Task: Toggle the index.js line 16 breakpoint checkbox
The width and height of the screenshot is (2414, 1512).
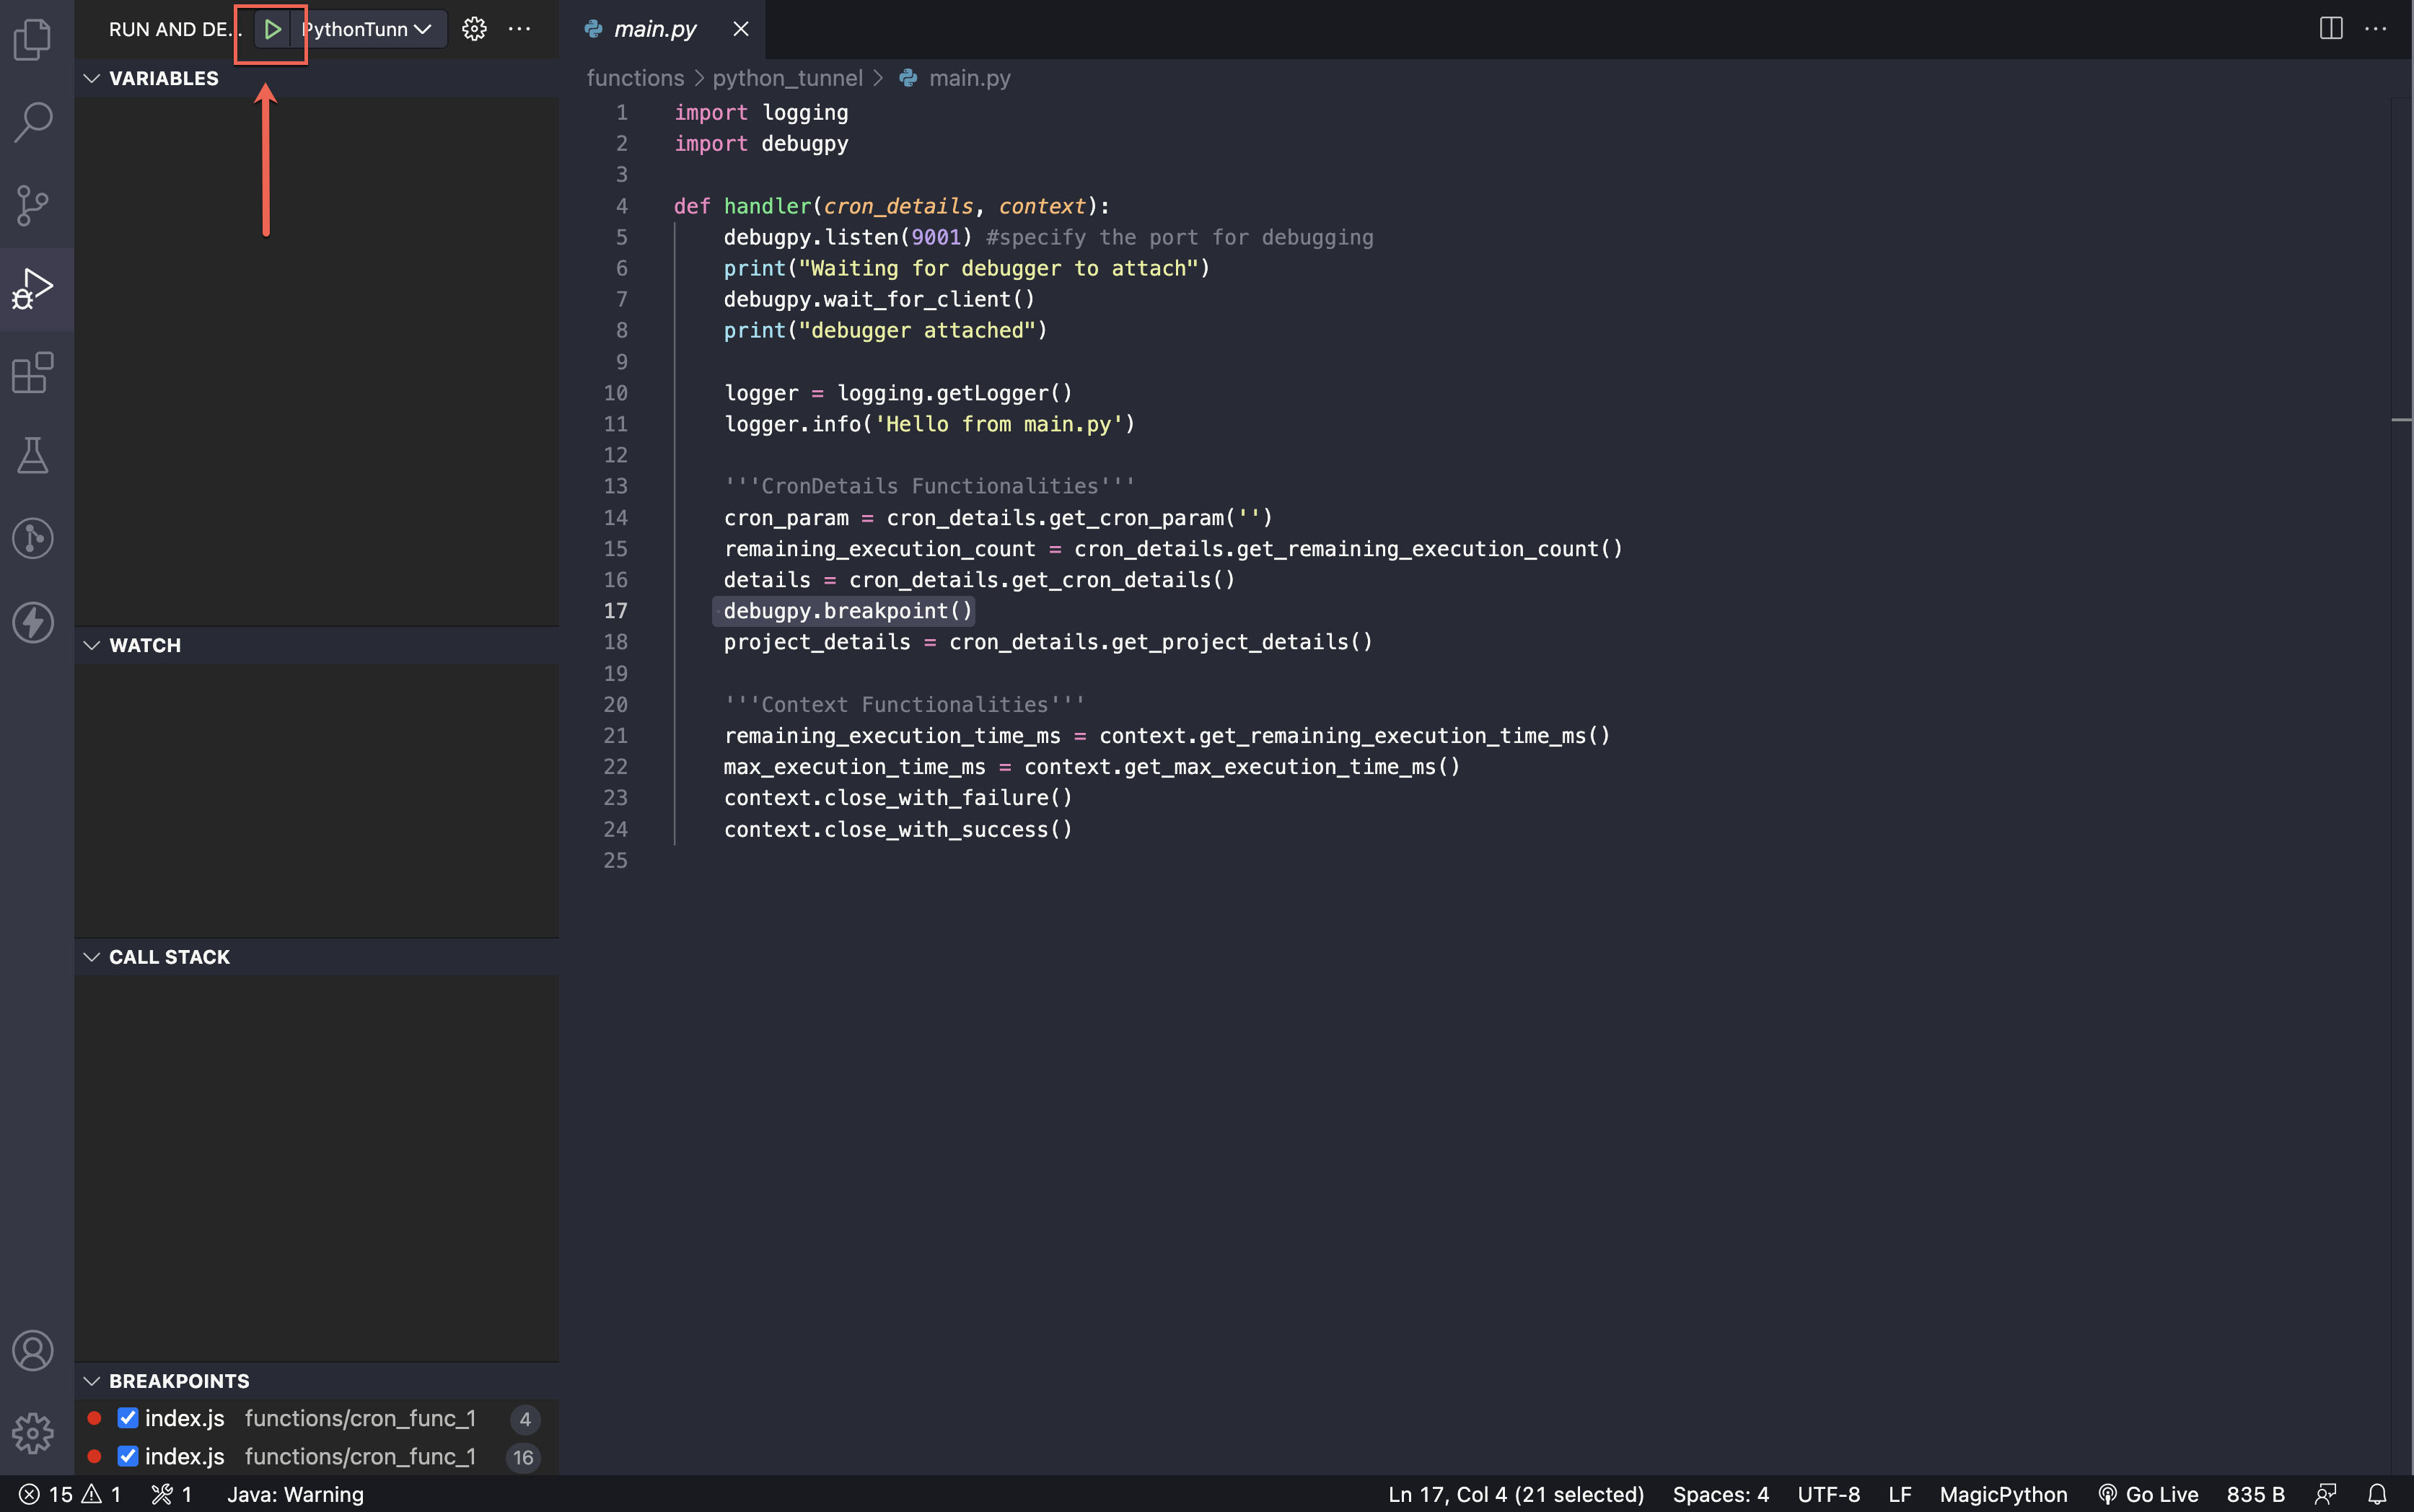Action: point(127,1456)
